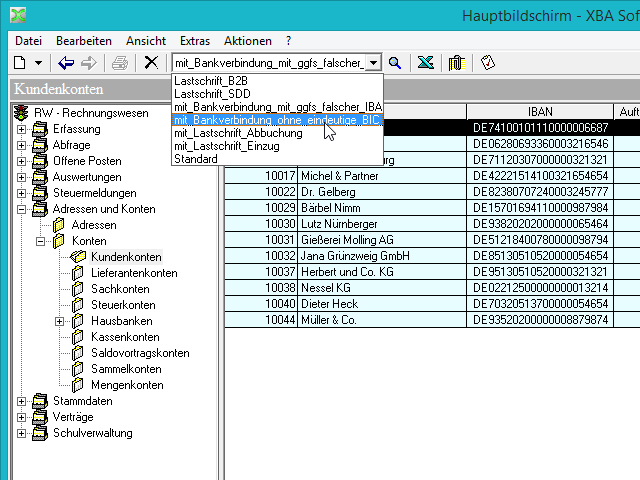The width and height of the screenshot is (640, 480).
Task: Open the Bearbeiten menu
Action: pyautogui.click(x=83, y=41)
